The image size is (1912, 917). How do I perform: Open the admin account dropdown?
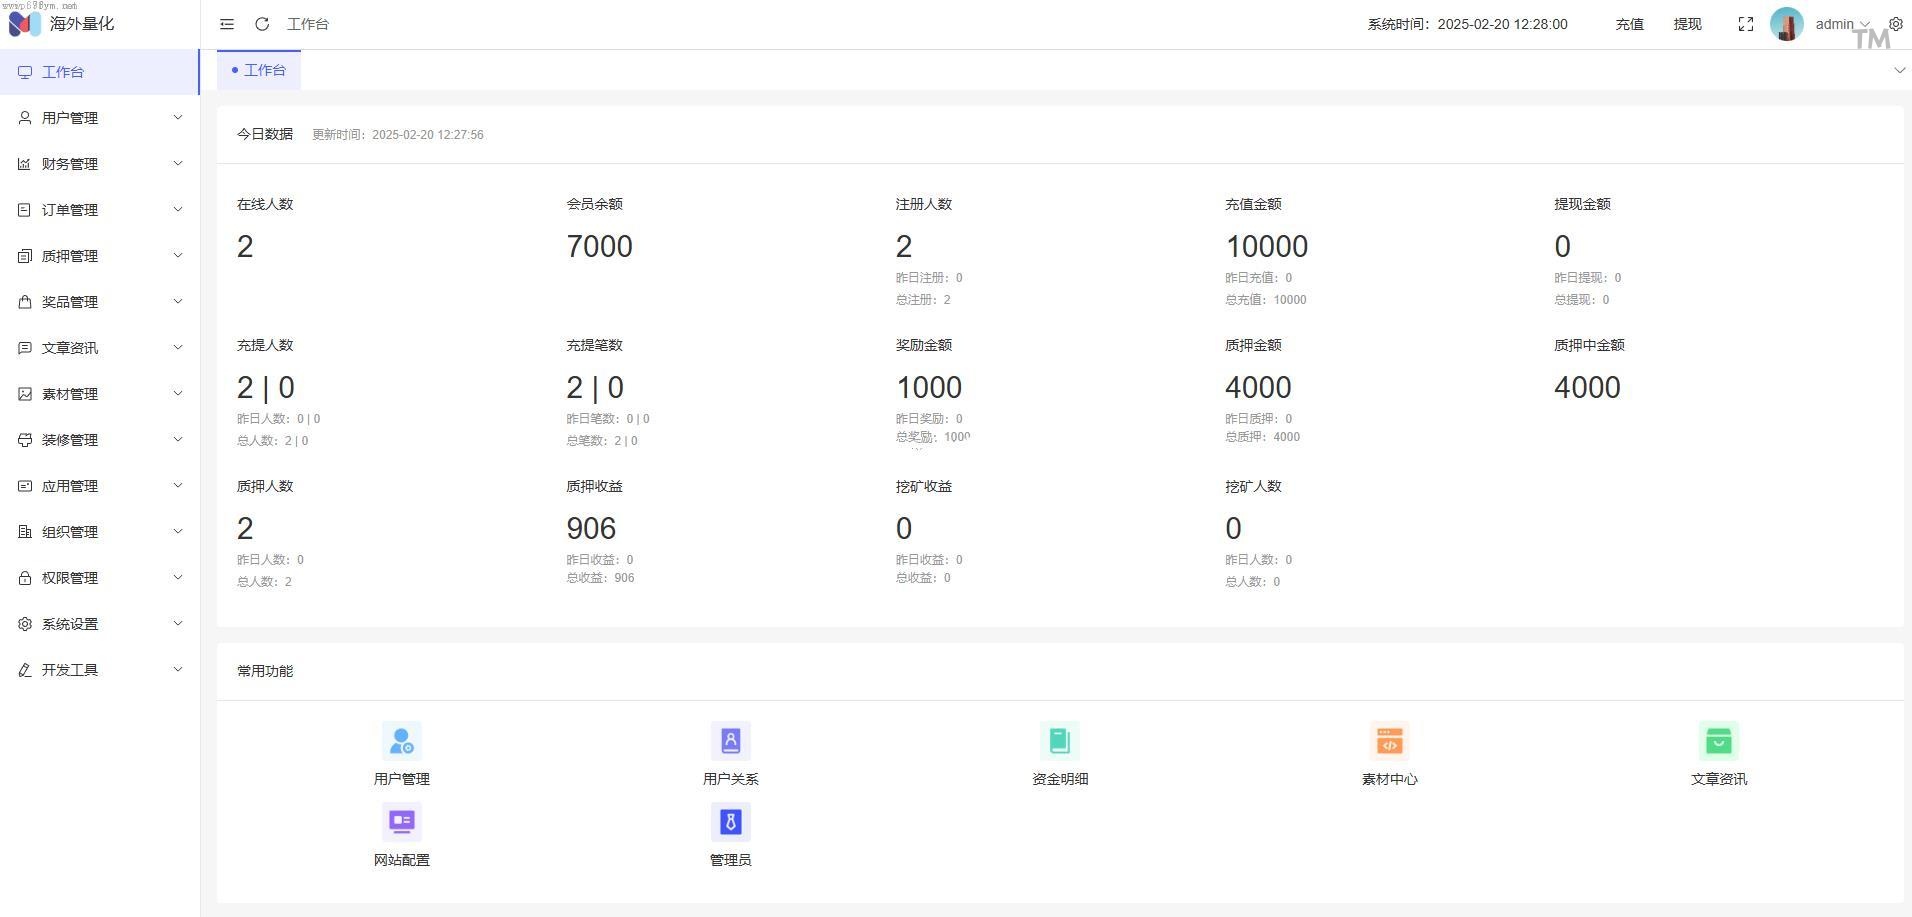coord(1841,24)
